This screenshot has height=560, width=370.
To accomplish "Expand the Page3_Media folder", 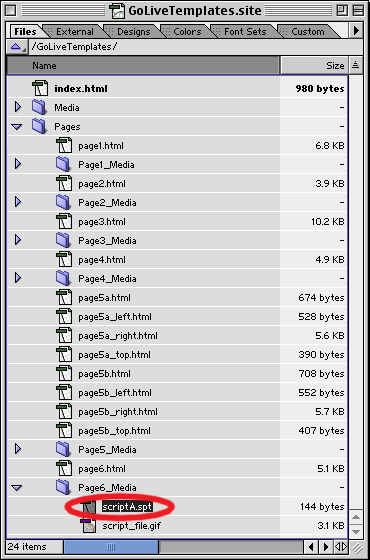I will 18,240.
